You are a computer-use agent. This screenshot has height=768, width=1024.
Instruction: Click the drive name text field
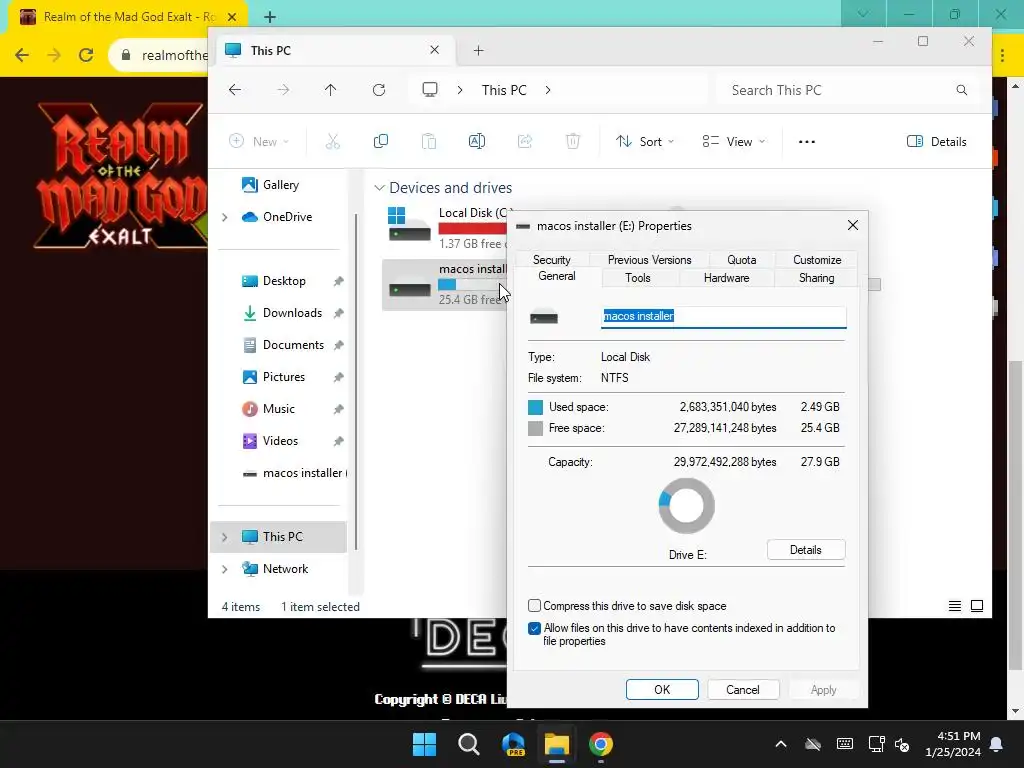click(x=724, y=317)
